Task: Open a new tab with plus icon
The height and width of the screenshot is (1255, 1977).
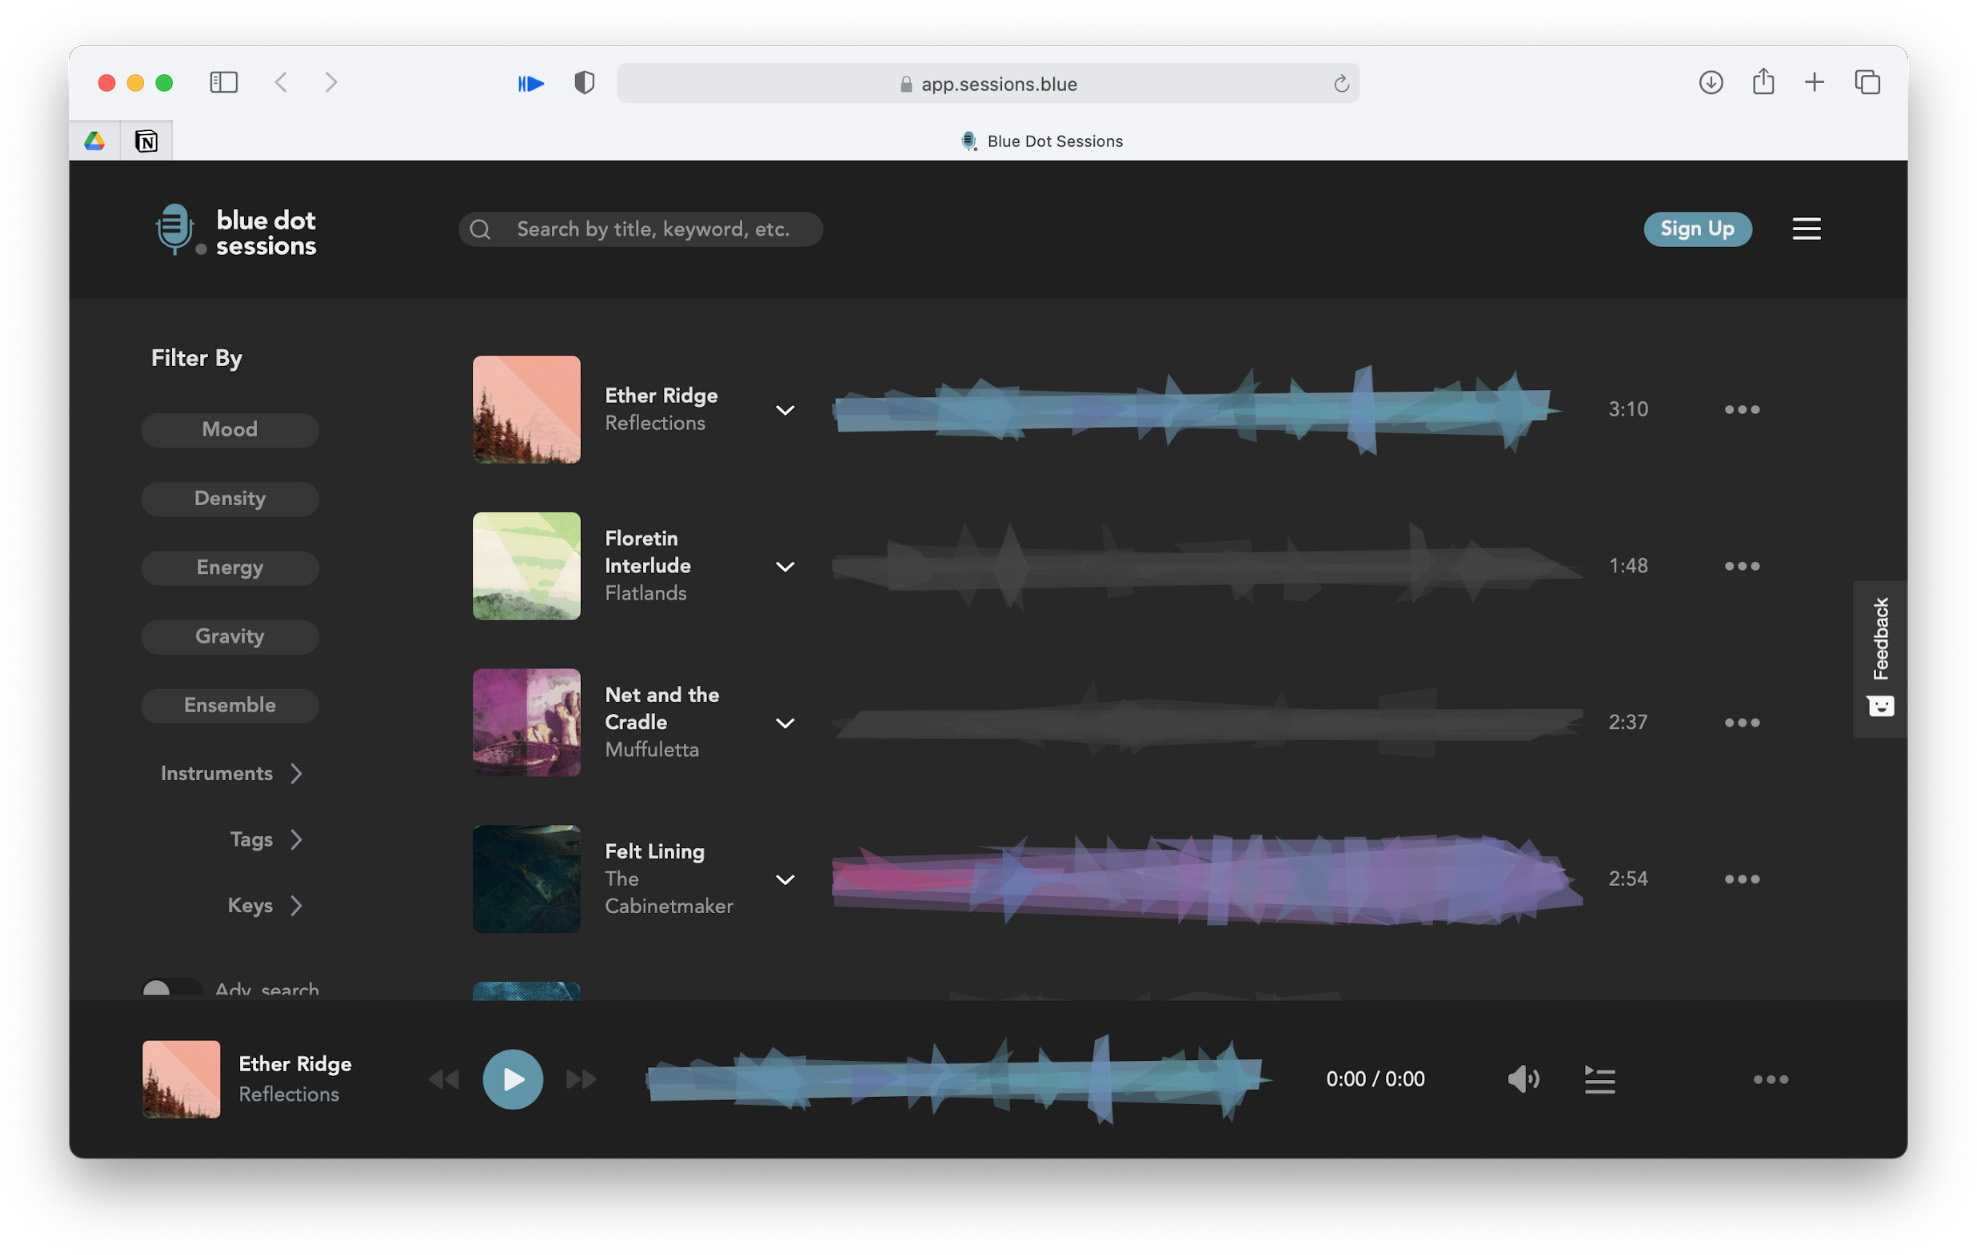Action: (x=1814, y=82)
